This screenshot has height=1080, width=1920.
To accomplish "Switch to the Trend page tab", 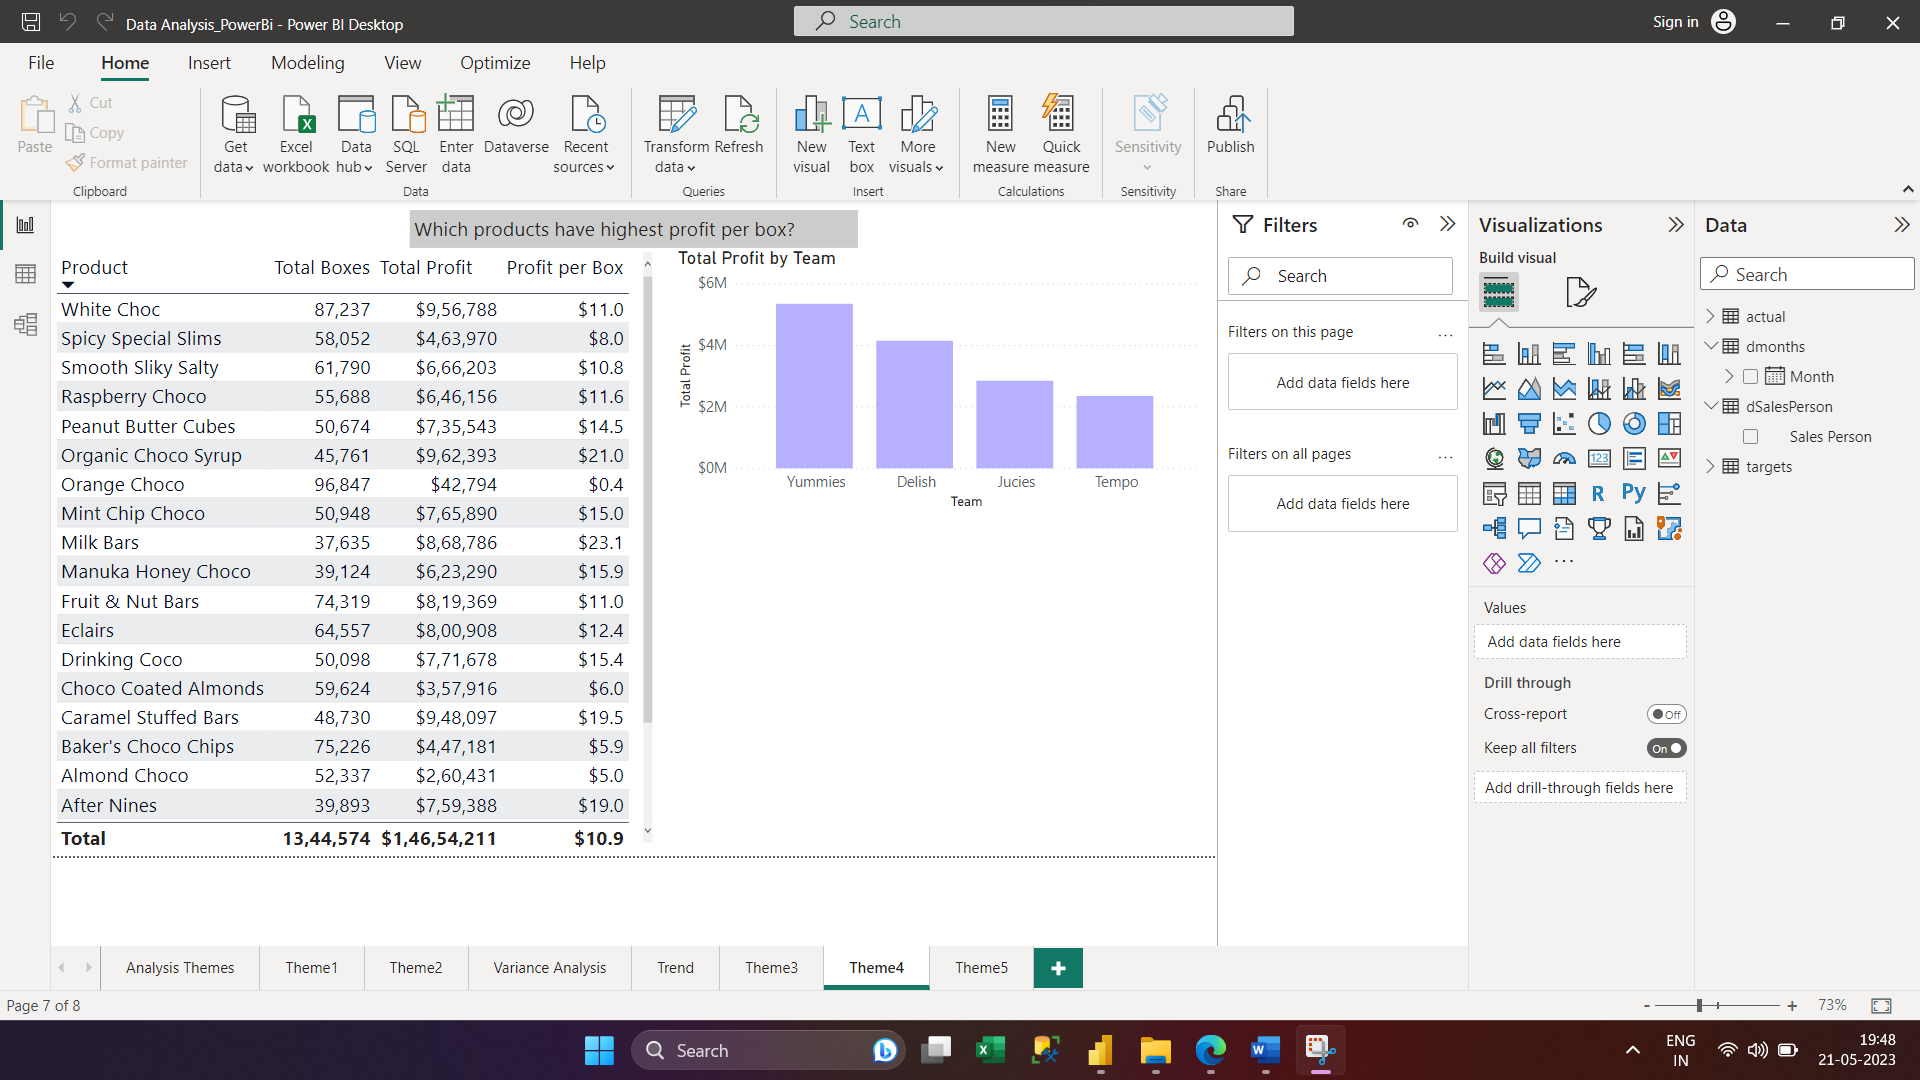I will tap(675, 967).
